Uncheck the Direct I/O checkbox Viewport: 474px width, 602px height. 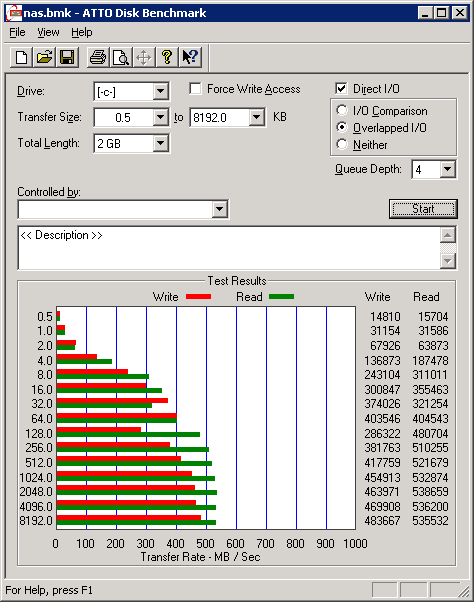[x=341, y=89]
